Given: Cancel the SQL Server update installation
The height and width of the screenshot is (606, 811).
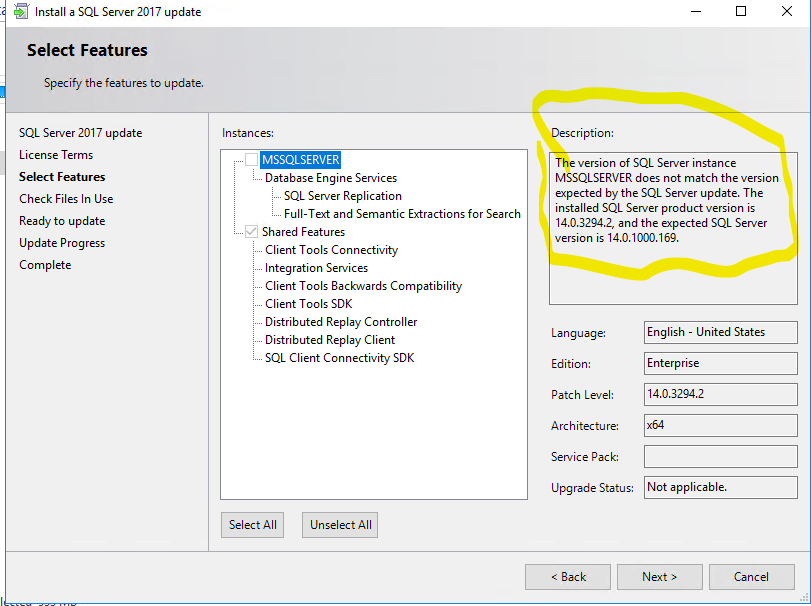Looking at the screenshot, I should (x=751, y=576).
